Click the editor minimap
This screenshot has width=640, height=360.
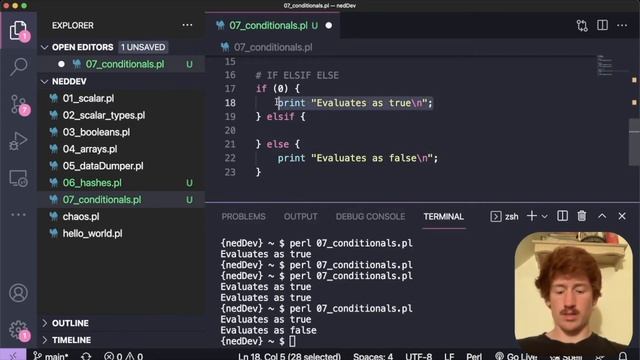pos(611,66)
